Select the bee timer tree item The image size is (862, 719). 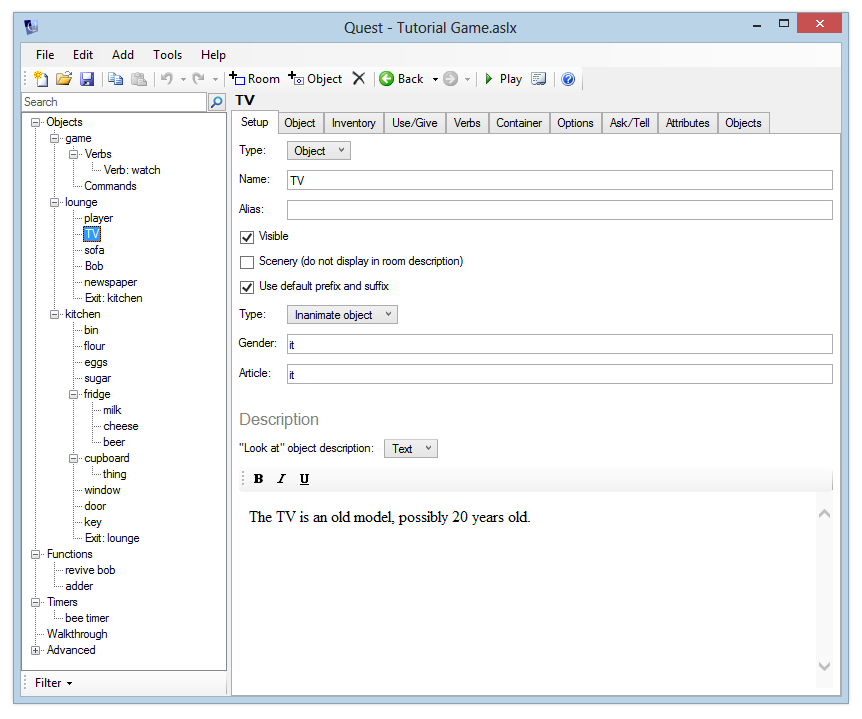87,618
